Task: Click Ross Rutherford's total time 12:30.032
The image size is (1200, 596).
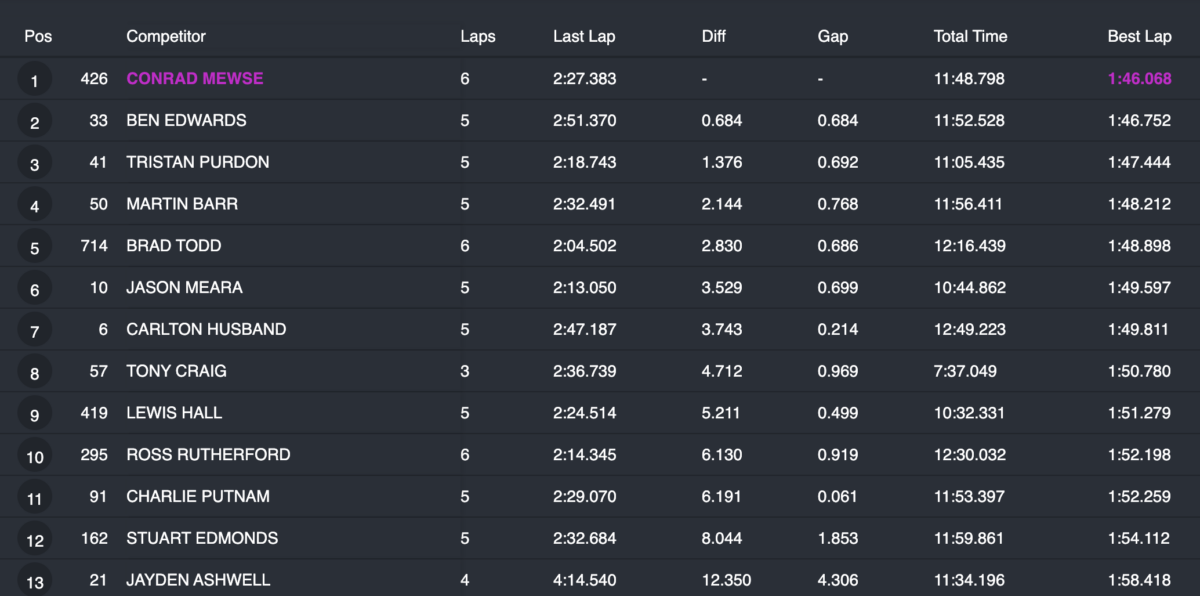Action: [x=969, y=455]
